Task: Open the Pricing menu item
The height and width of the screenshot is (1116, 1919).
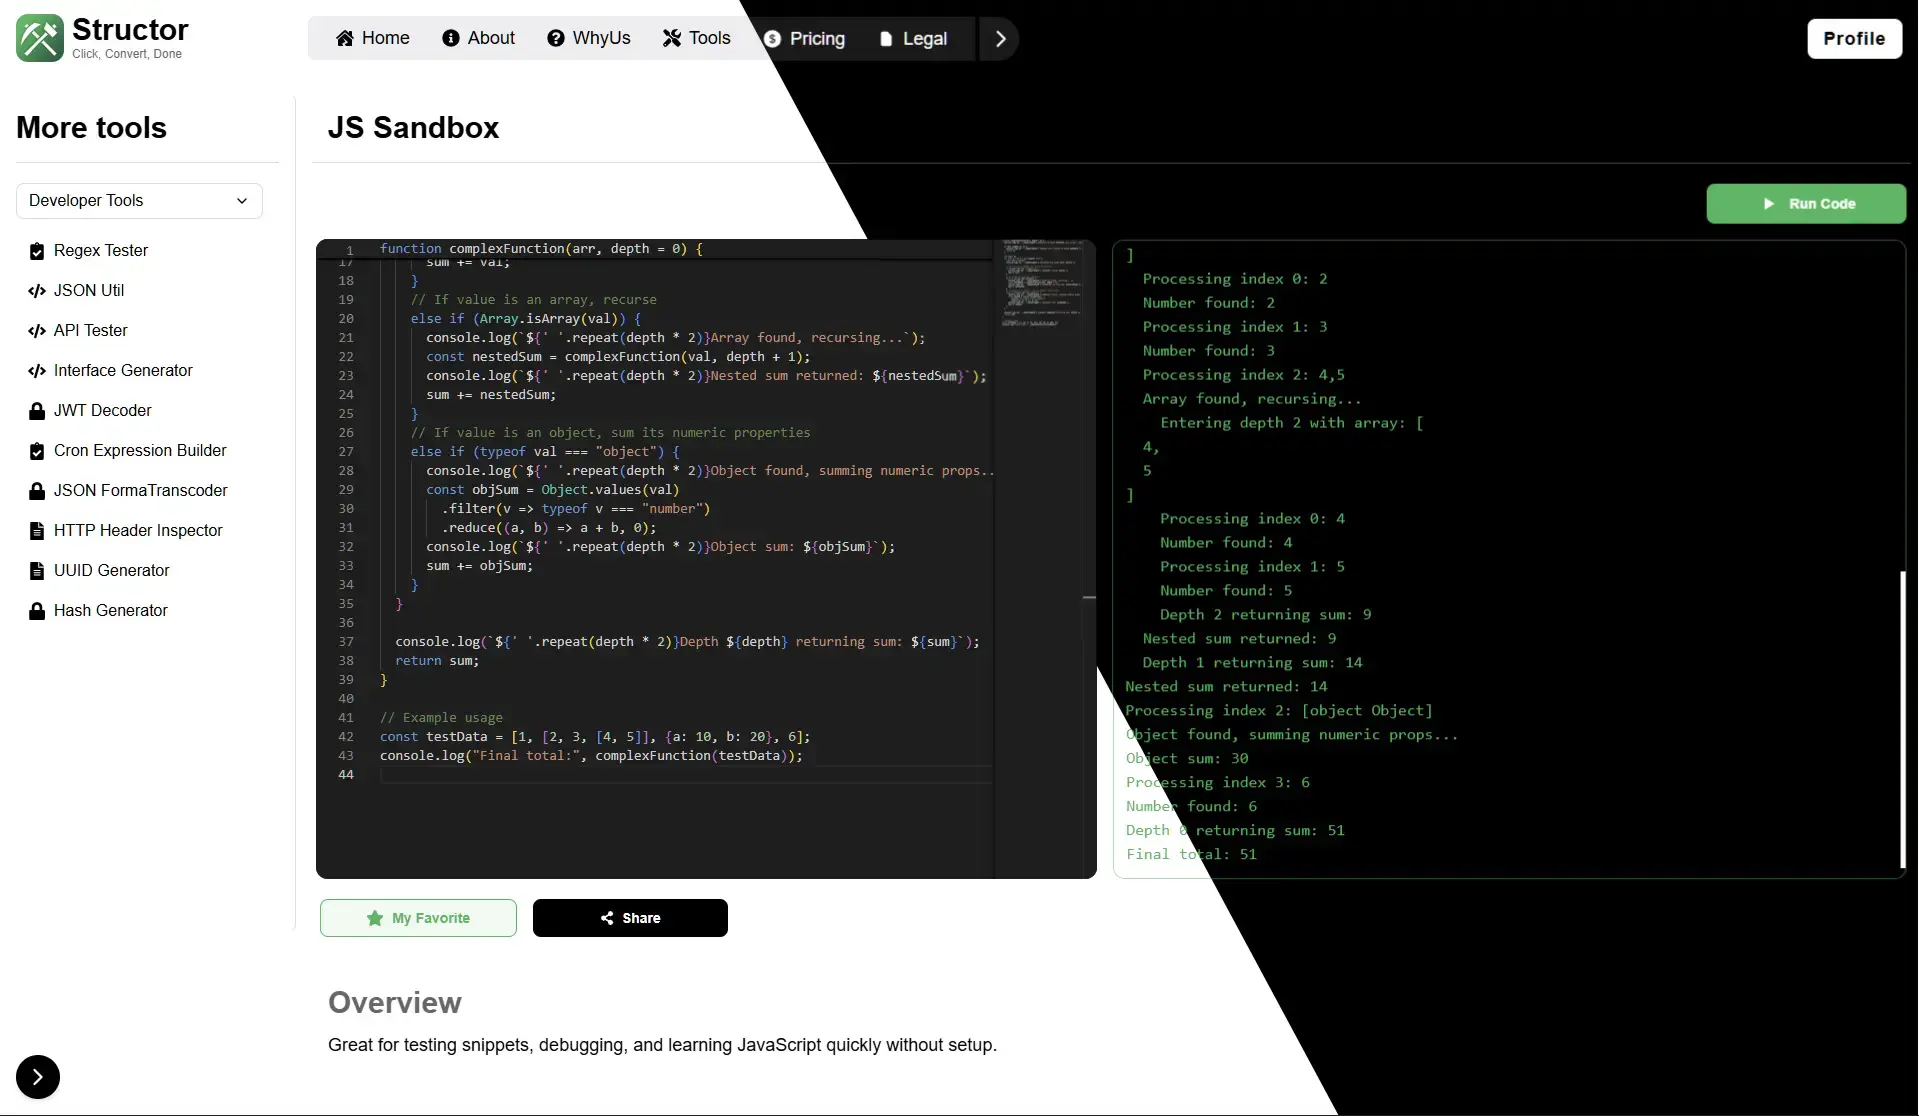Action: [x=804, y=39]
